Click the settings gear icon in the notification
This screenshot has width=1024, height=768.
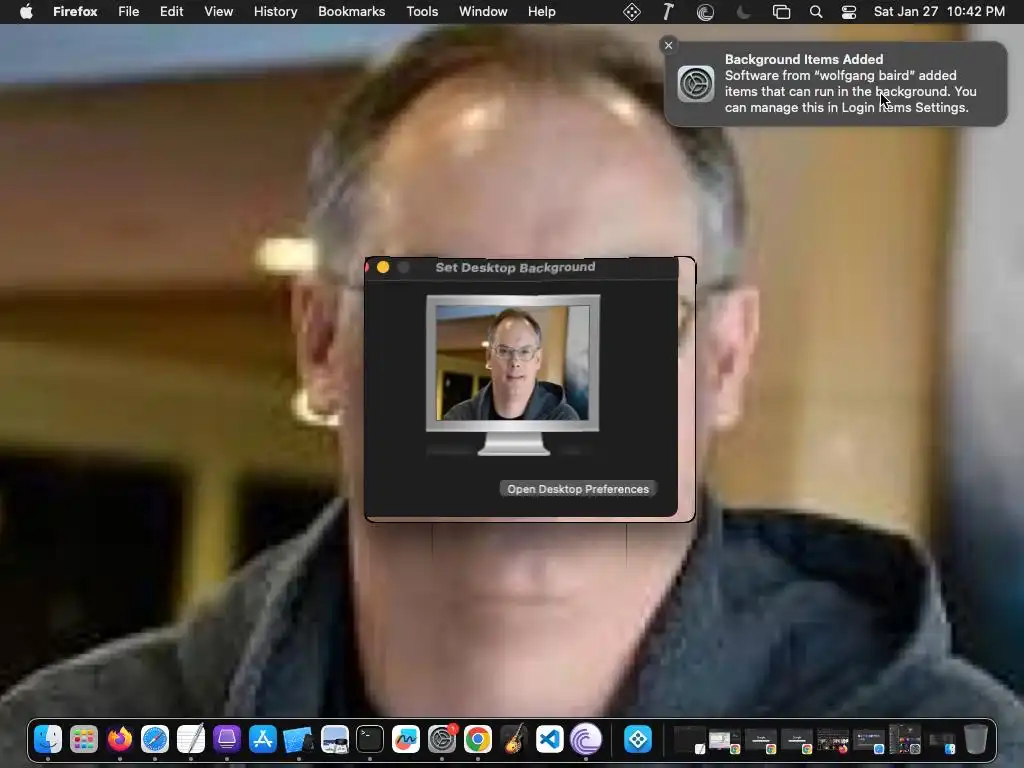(x=696, y=84)
